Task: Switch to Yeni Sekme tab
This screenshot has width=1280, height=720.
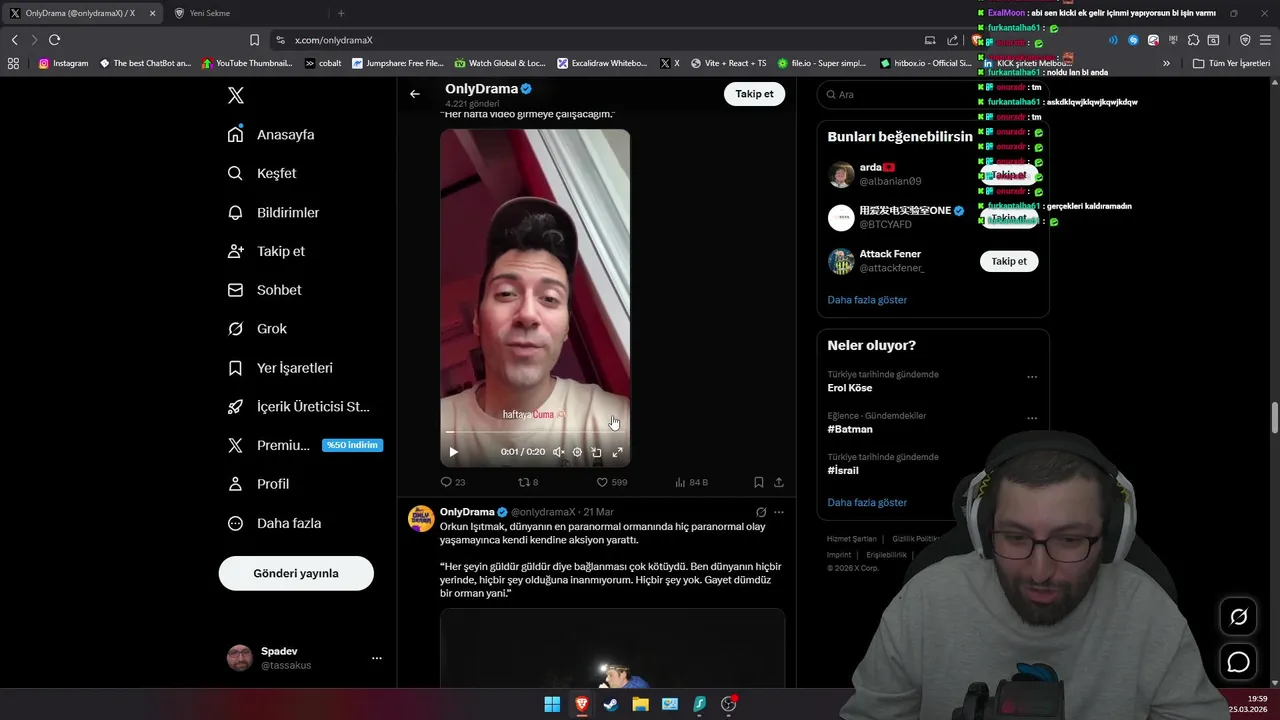Action: pos(209,13)
